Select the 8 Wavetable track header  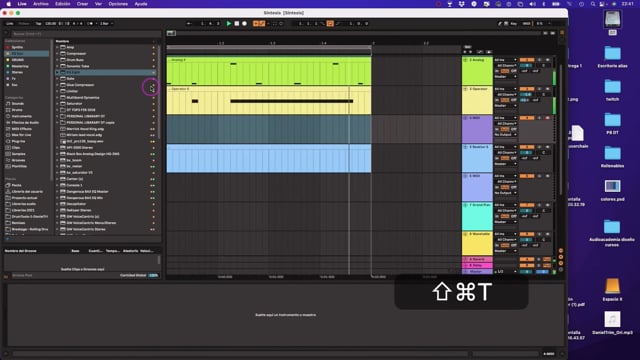pyautogui.click(x=477, y=244)
